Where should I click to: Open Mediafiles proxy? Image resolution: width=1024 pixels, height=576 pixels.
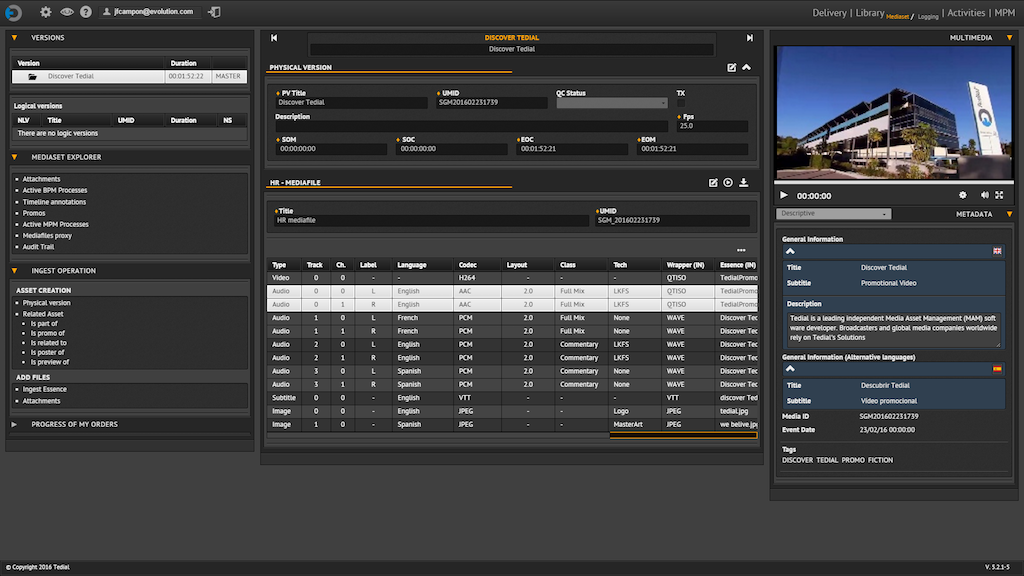(47, 236)
